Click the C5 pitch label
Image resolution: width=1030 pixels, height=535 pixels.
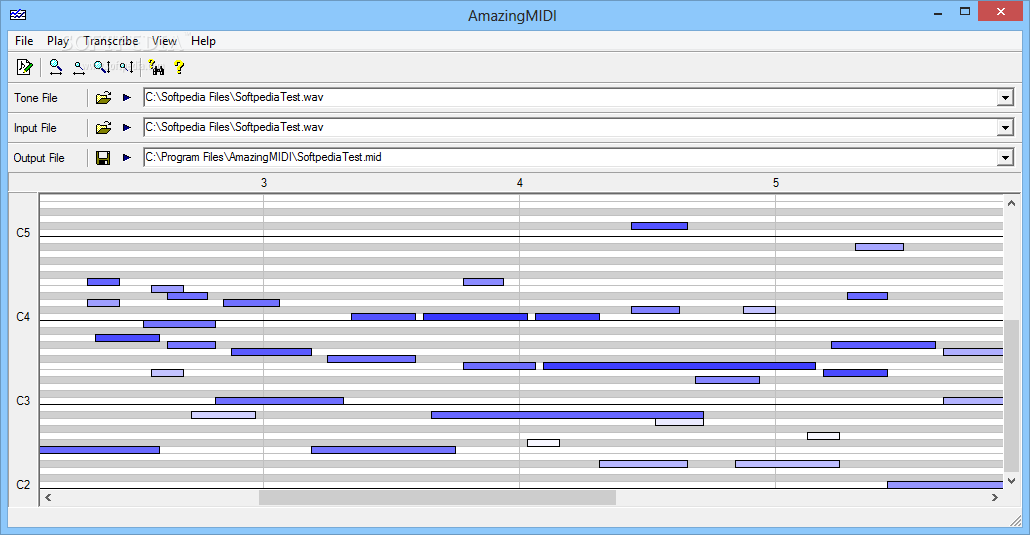point(23,233)
